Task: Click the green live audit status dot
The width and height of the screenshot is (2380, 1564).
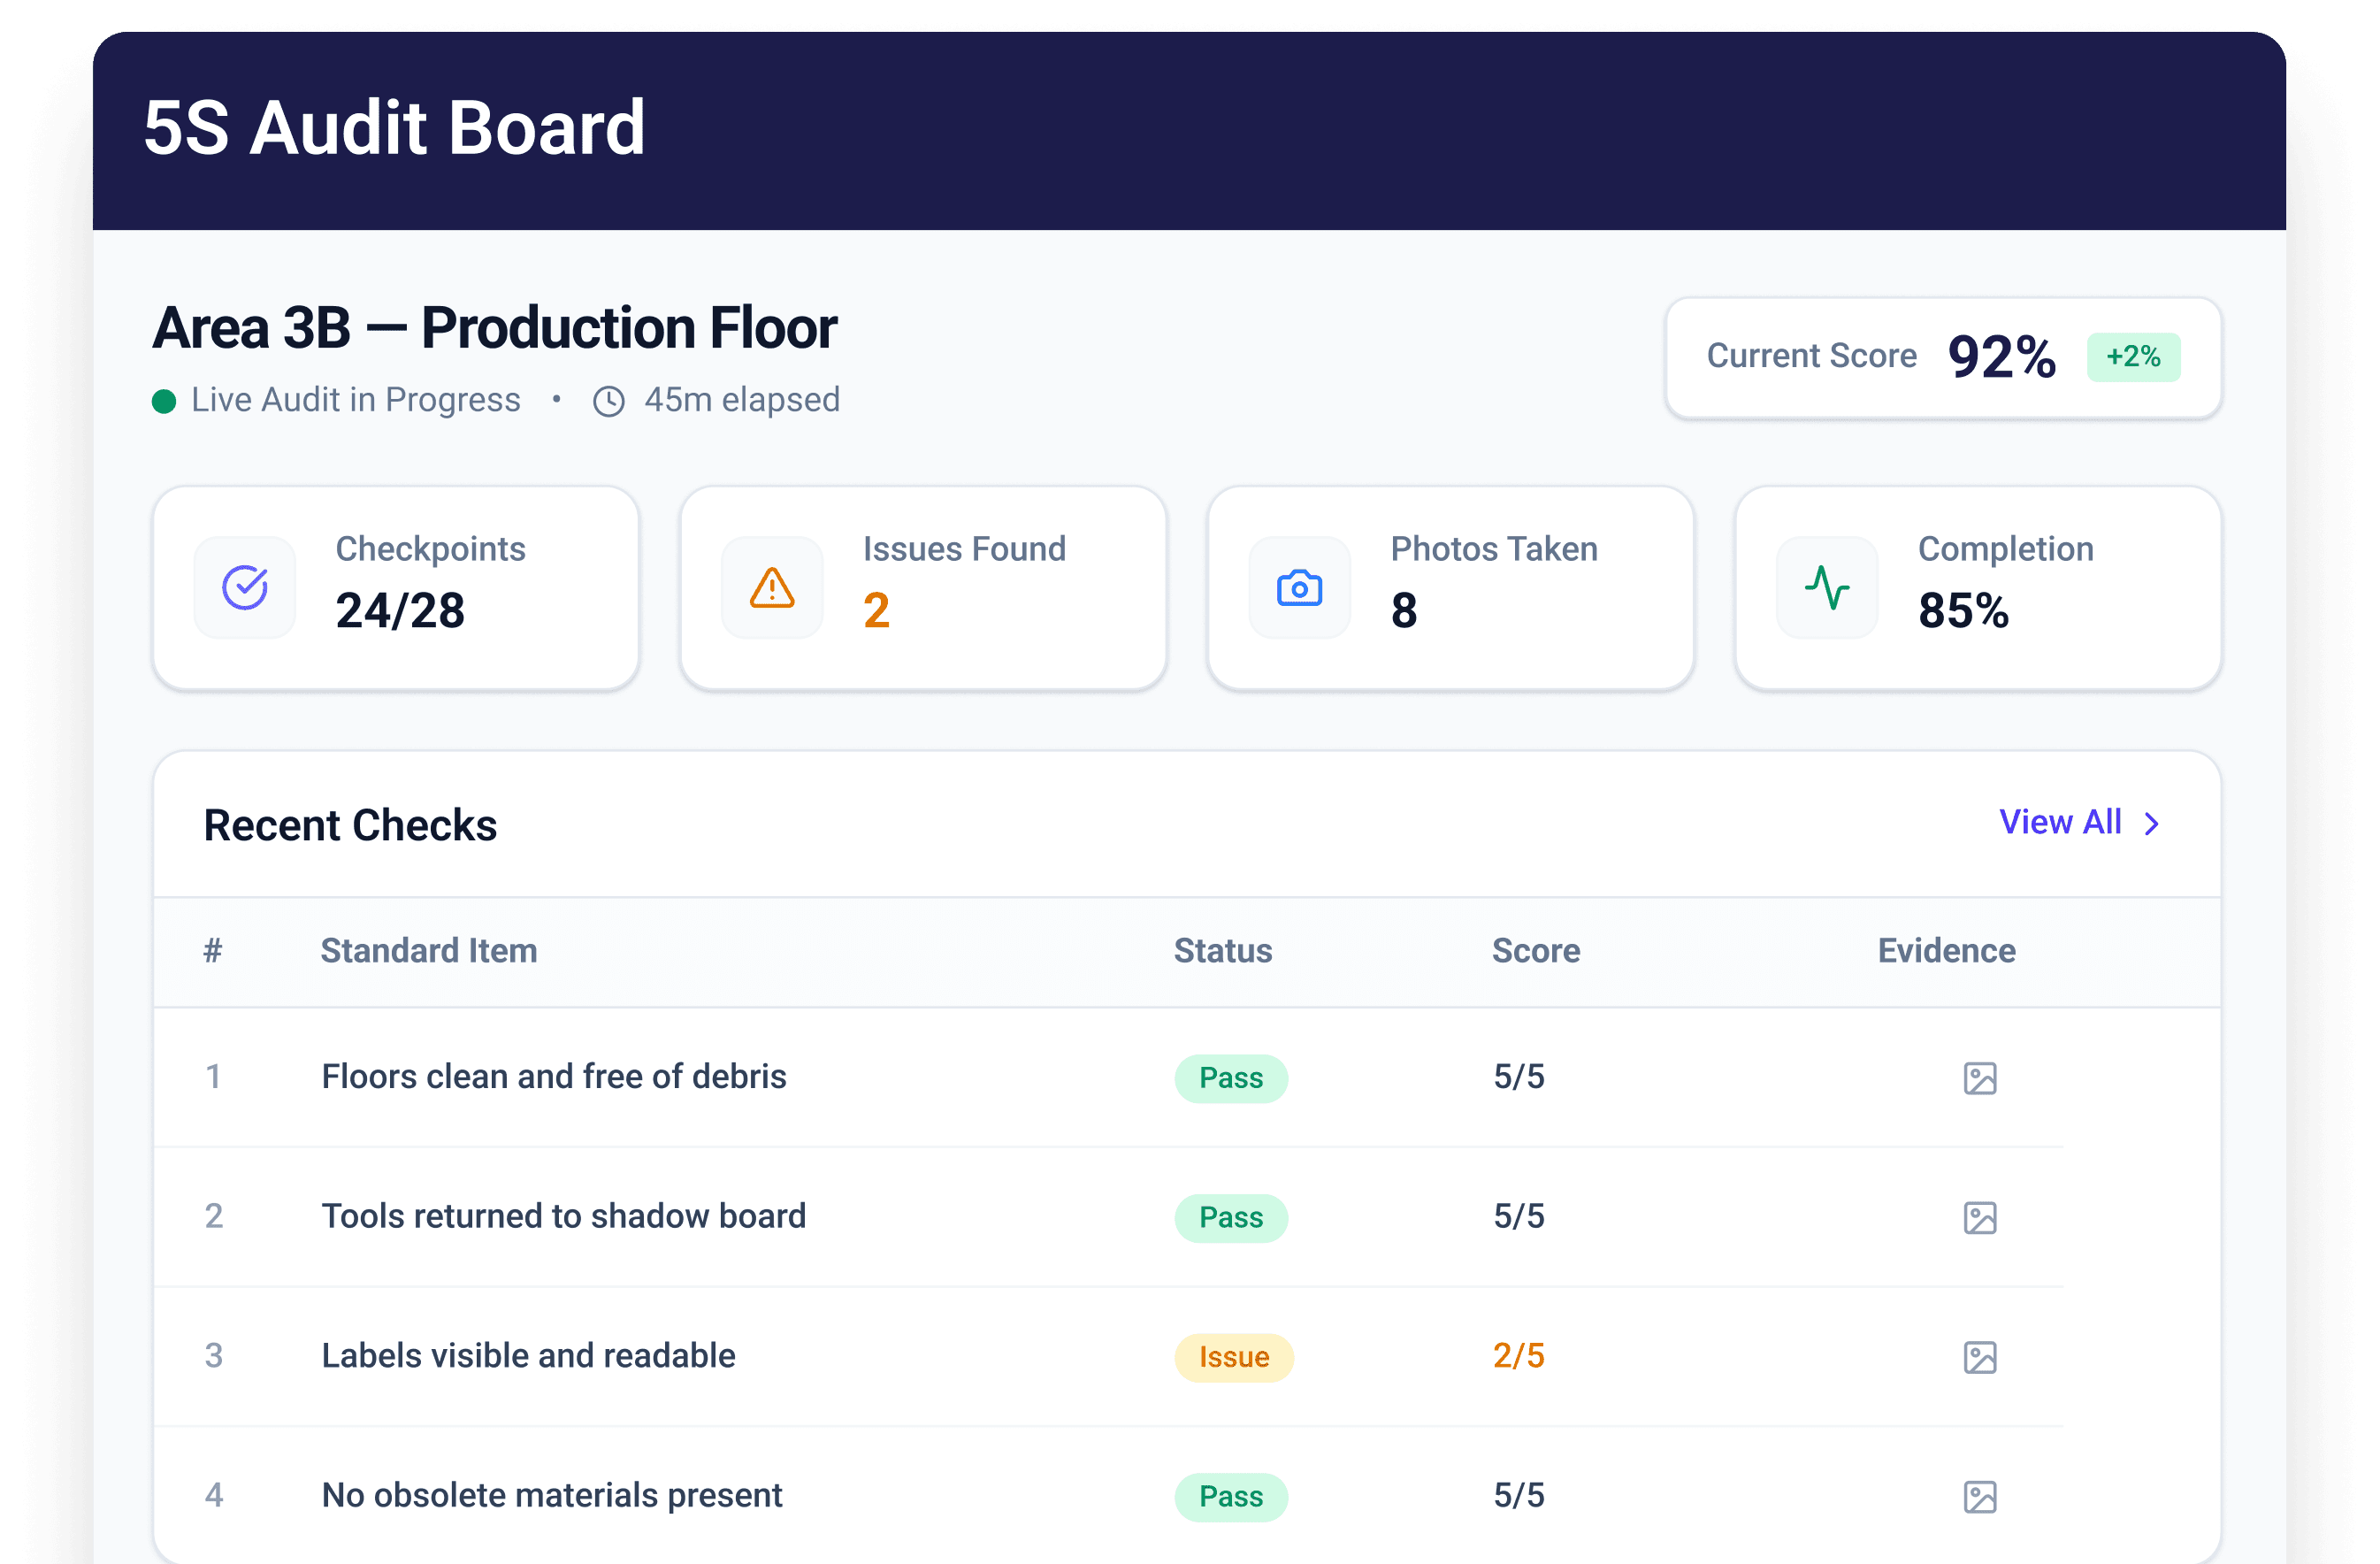Action: (x=164, y=401)
